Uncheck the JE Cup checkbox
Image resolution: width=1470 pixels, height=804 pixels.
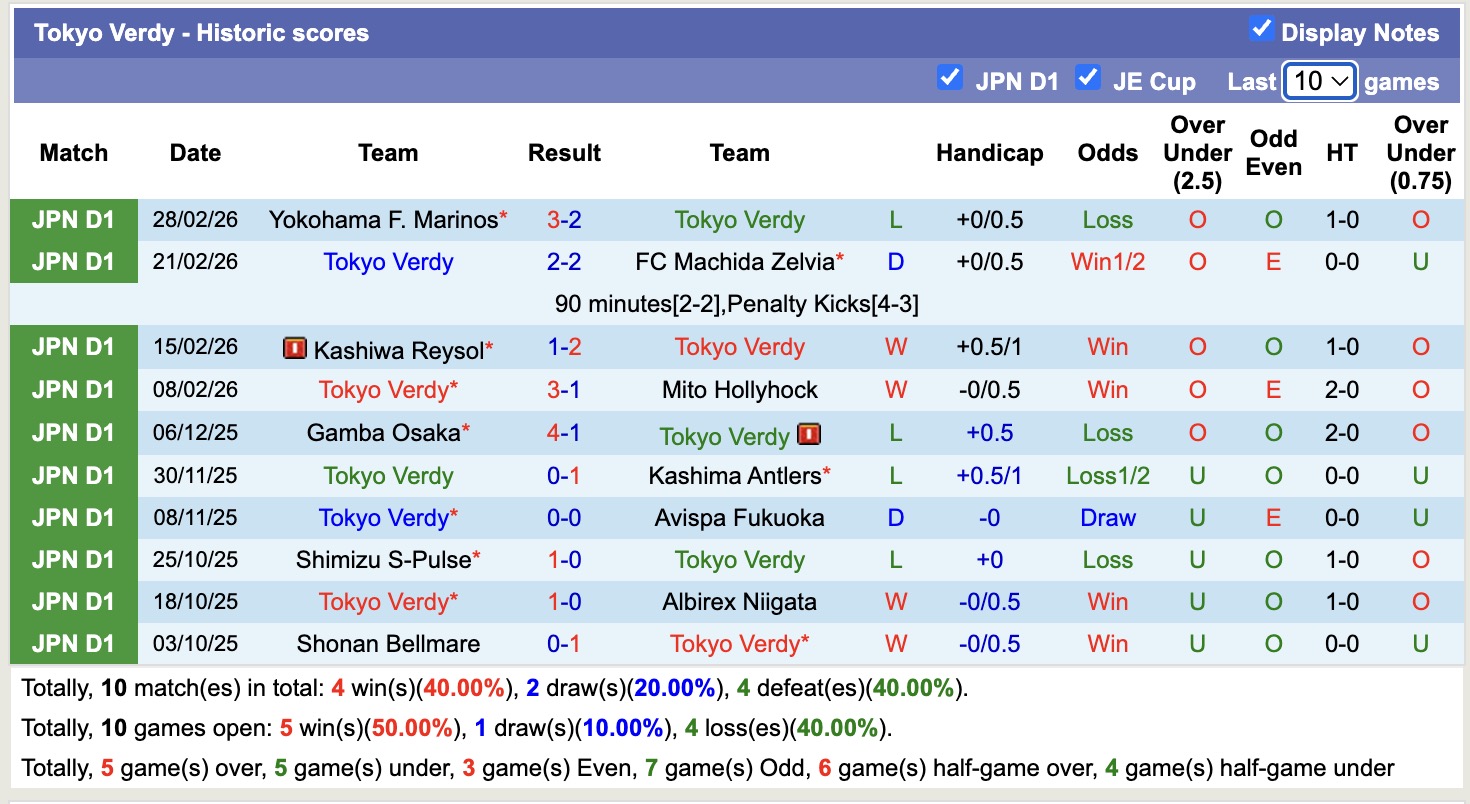point(1087,78)
